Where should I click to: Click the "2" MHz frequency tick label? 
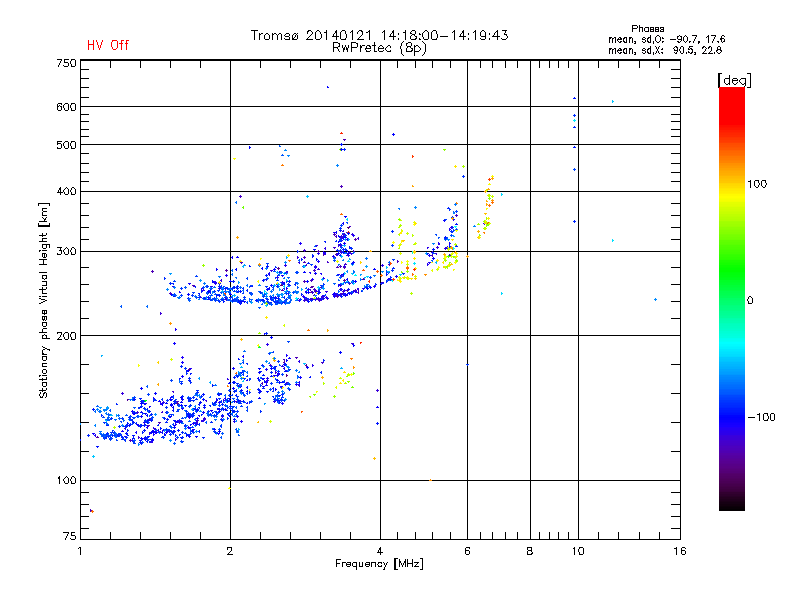230,551
